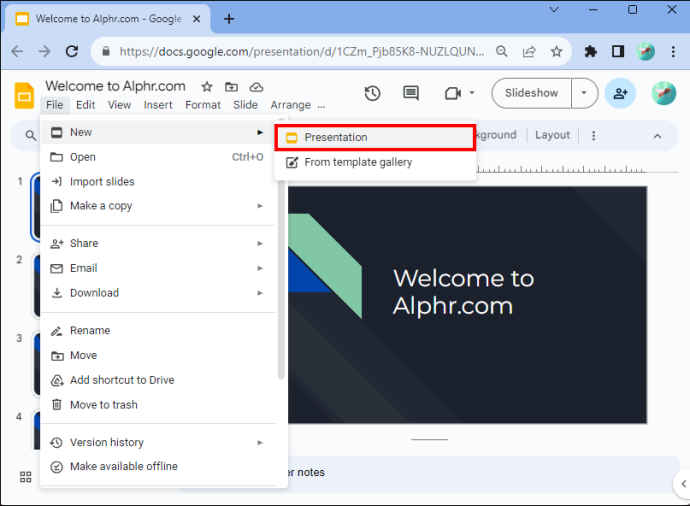The height and width of the screenshot is (506, 690).
Task: Go forward in the browser
Action: 44,51
